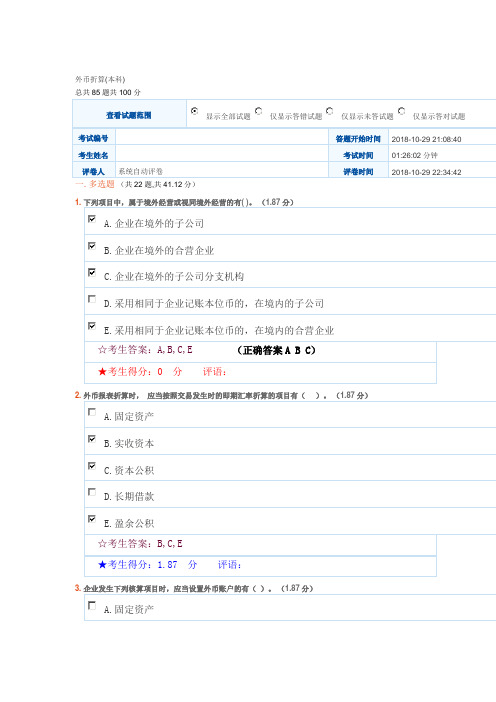Screen dimensions: 496x702
Task: Click the 系统自动评卷 value
Action: pos(141,171)
